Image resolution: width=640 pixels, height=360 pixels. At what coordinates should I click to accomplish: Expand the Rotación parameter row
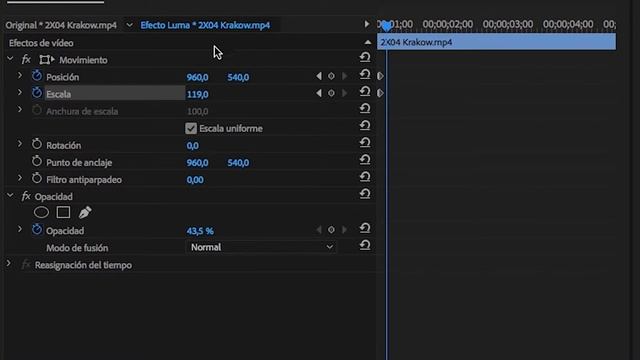20,144
